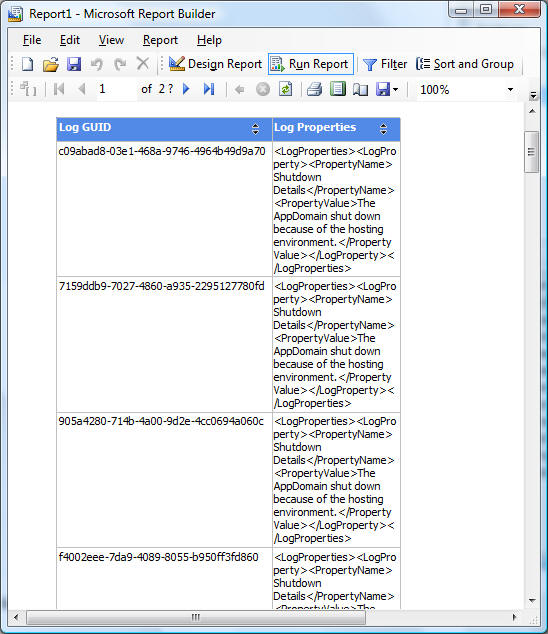The height and width of the screenshot is (634, 548).
Task: Select GUID f4002eee-7da9-4089-8055-b950ff3fd860
Action: click(159, 557)
